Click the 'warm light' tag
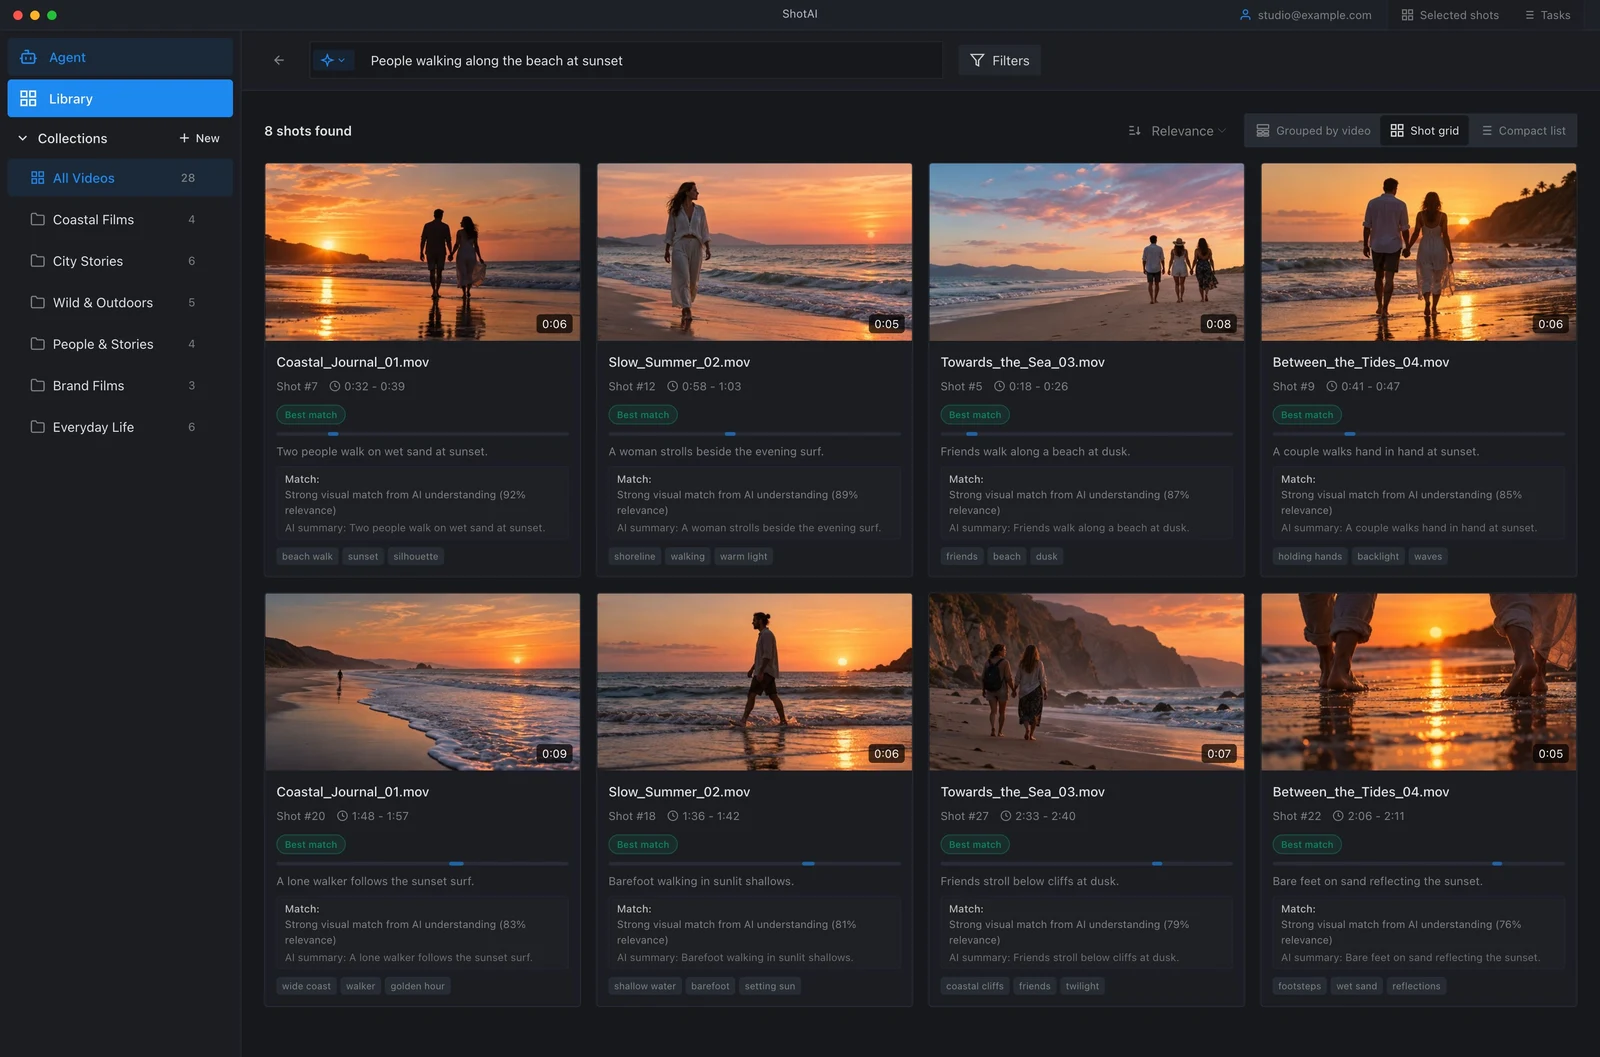This screenshot has height=1057, width=1600. click(744, 556)
